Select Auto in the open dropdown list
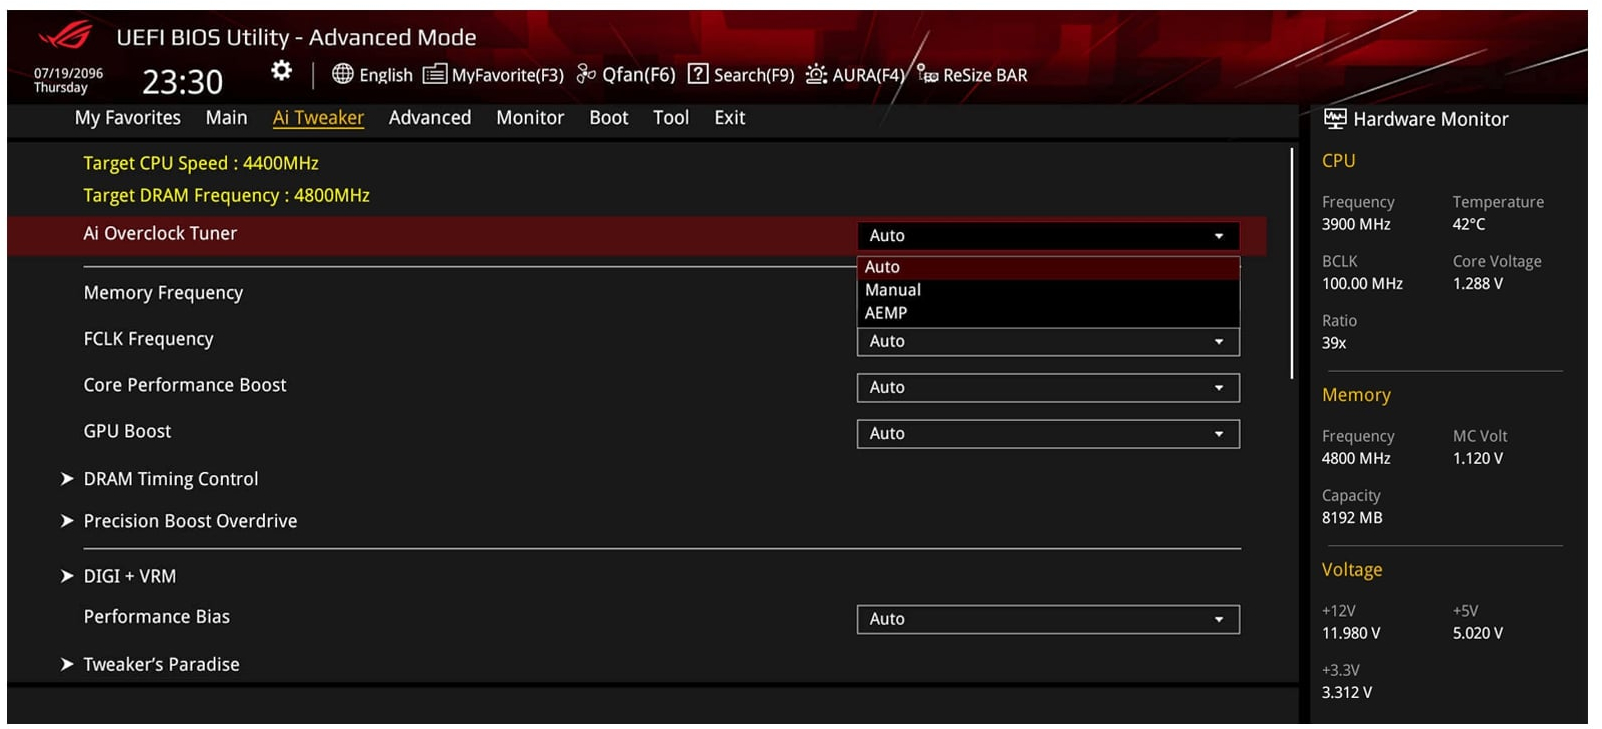This screenshot has width=1602, height=729. pos(1048,267)
